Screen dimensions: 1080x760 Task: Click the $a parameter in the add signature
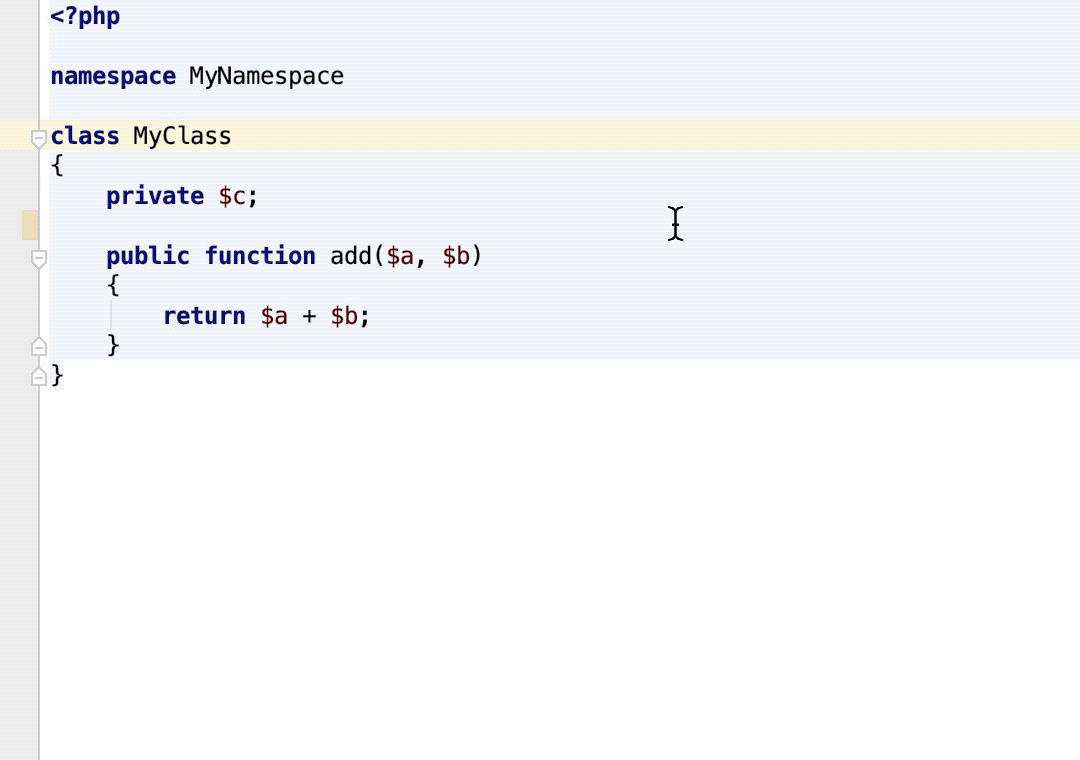click(x=400, y=256)
